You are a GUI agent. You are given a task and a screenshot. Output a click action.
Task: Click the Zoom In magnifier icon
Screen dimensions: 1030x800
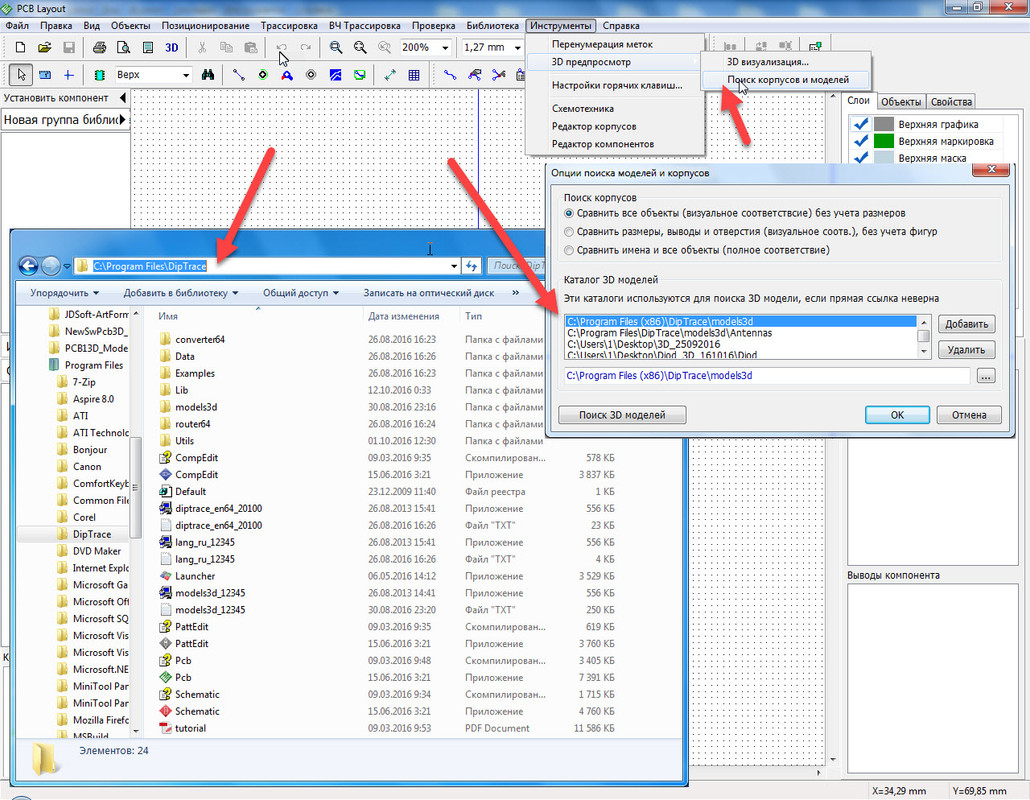(x=336, y=47)
